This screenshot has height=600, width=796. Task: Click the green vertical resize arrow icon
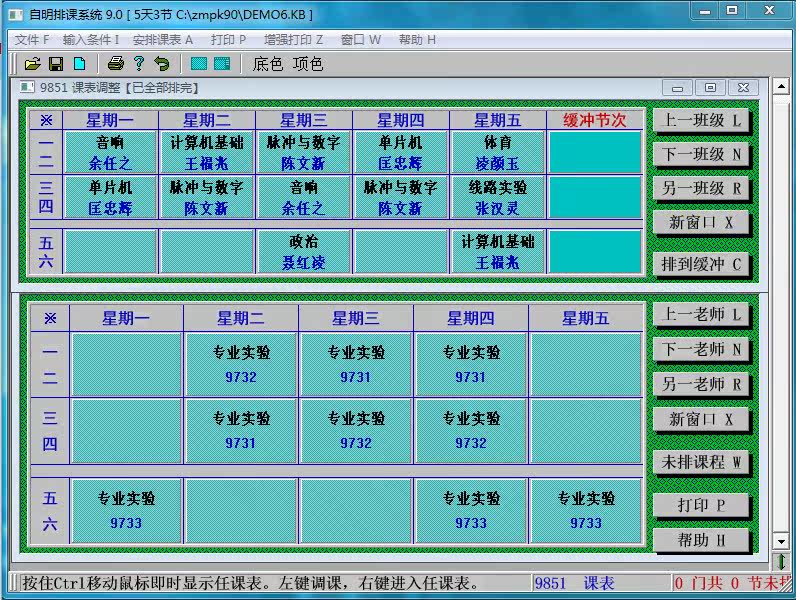click(x=781, y=562)
